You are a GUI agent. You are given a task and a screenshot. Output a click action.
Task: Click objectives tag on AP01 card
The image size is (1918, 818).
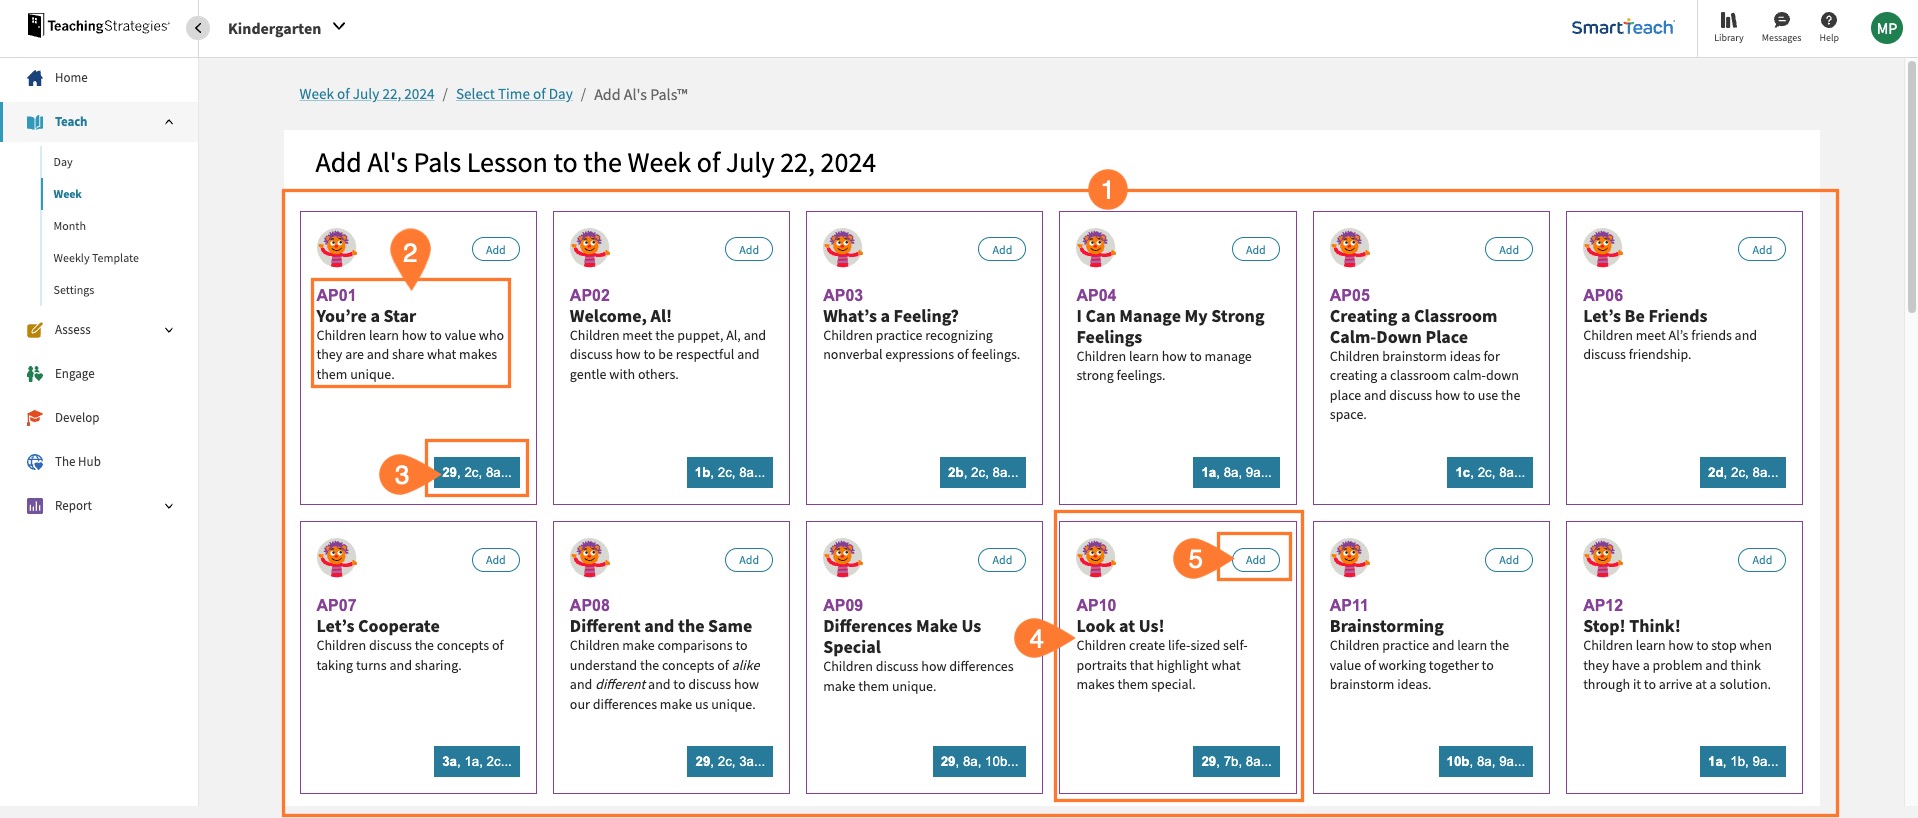point(477,472)
